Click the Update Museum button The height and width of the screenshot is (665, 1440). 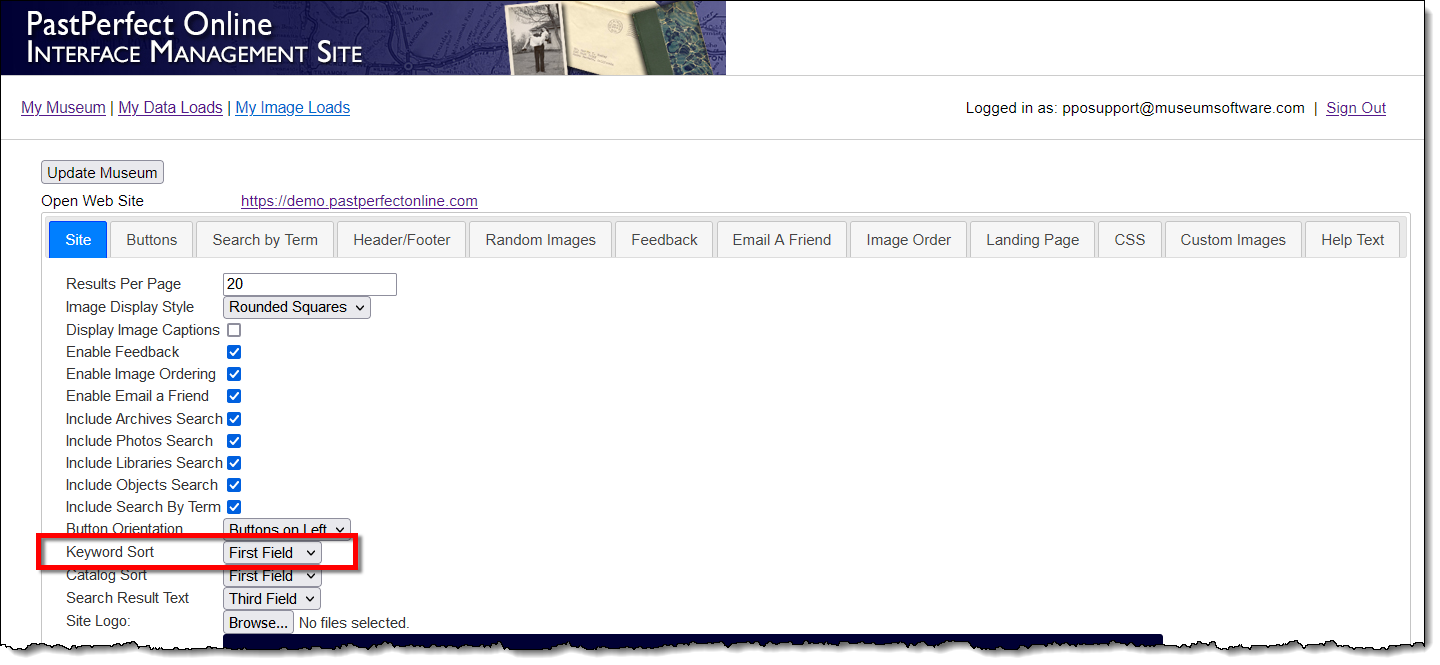pyautogui.click(x=102, y=173)
